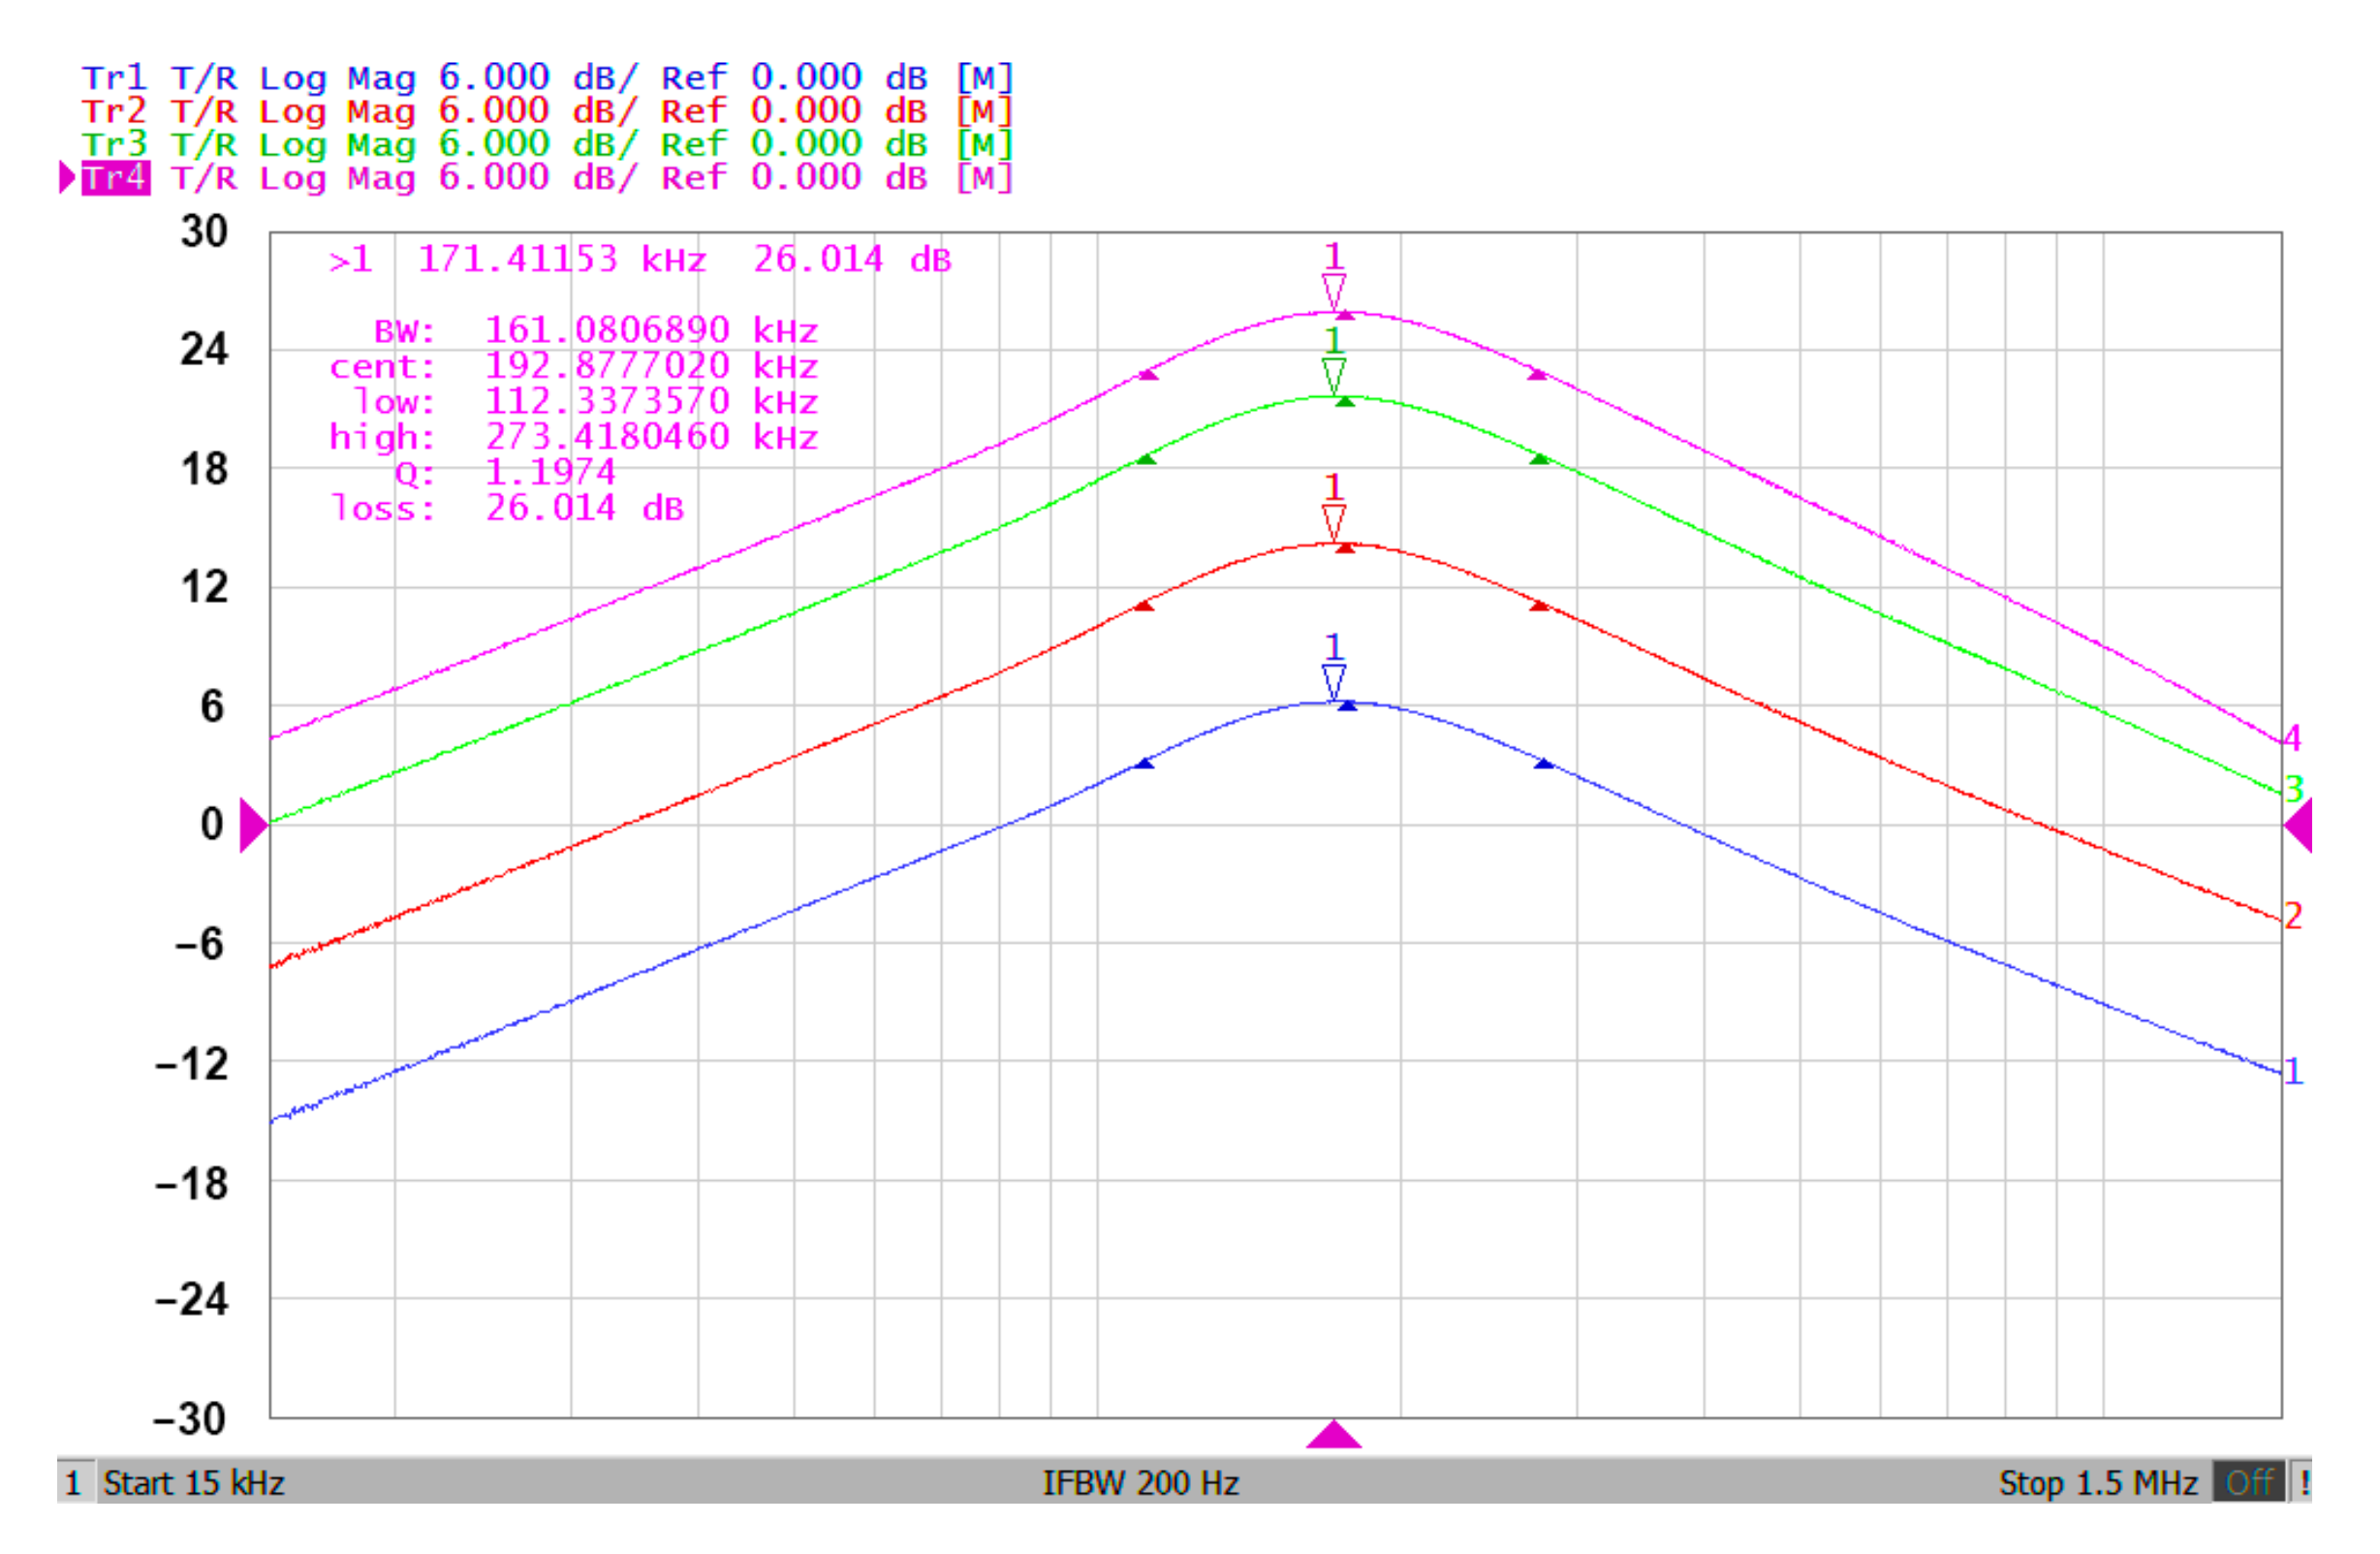Click the magenta marker 1 triangle on trace 4
The image size is (2380, 1554).
(x=1333, y=292)
